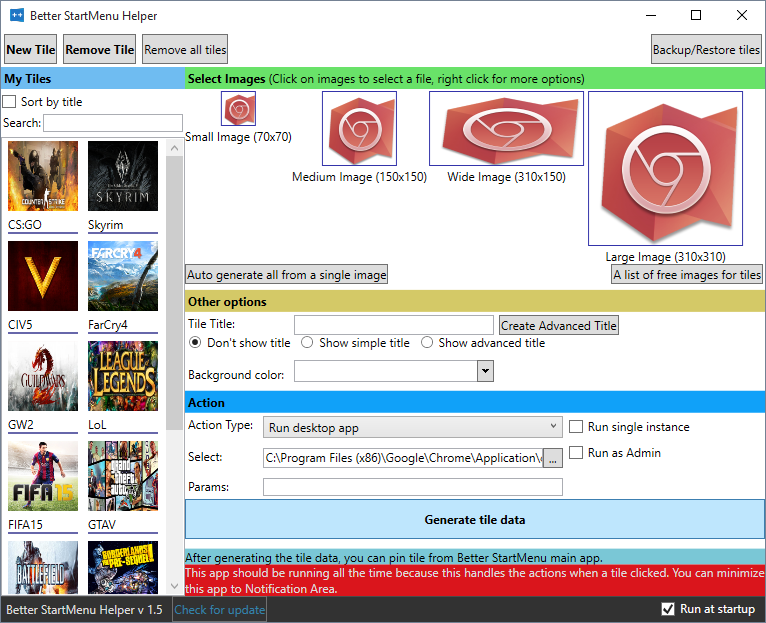Select Show advanced title option

pos(427,343)
